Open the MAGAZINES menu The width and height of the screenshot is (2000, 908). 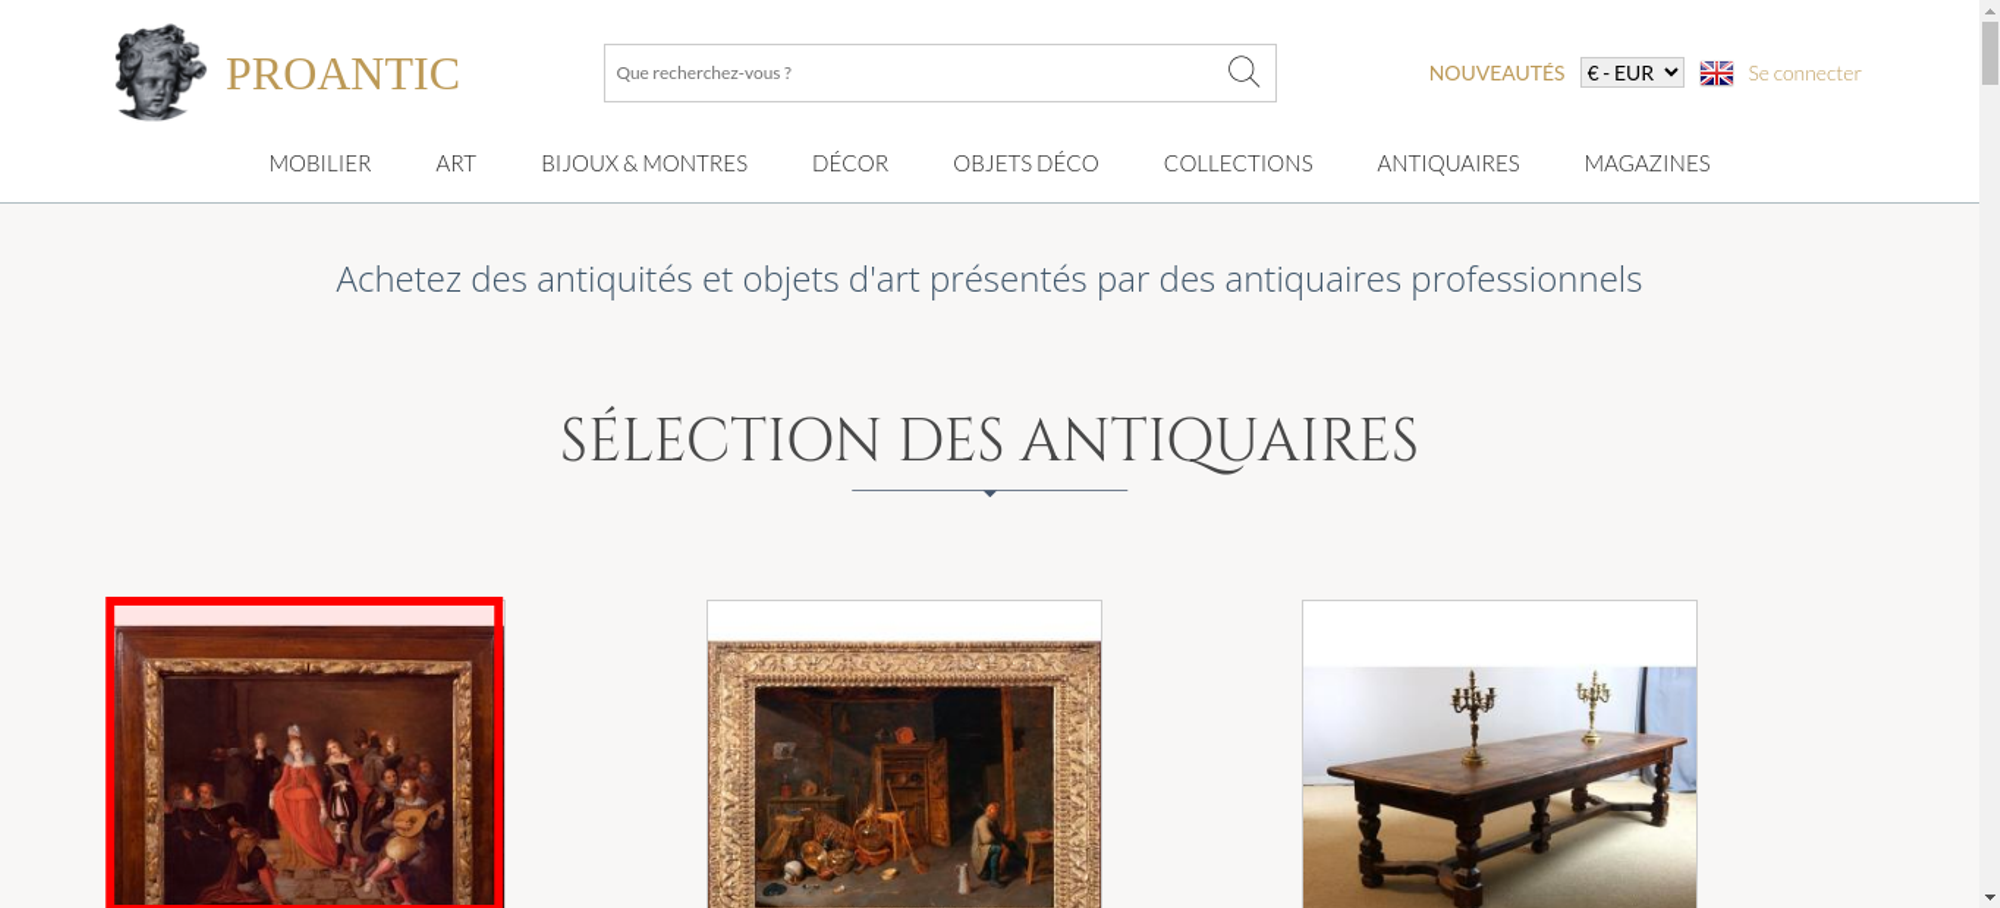click(x=1647, y=163)
